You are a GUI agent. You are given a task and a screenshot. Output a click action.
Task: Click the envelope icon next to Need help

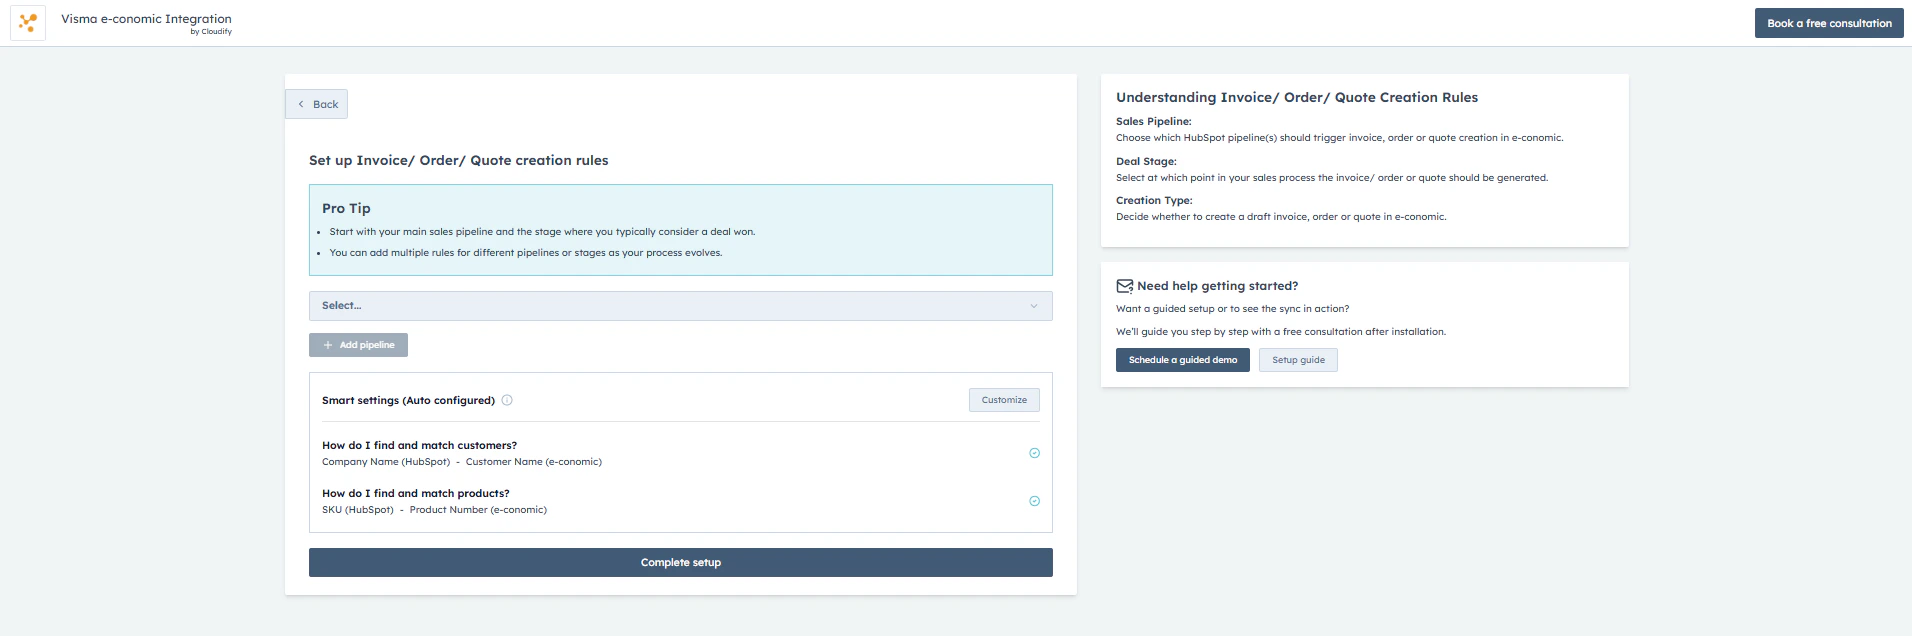pyautogui.click(x=1124, y=286)
